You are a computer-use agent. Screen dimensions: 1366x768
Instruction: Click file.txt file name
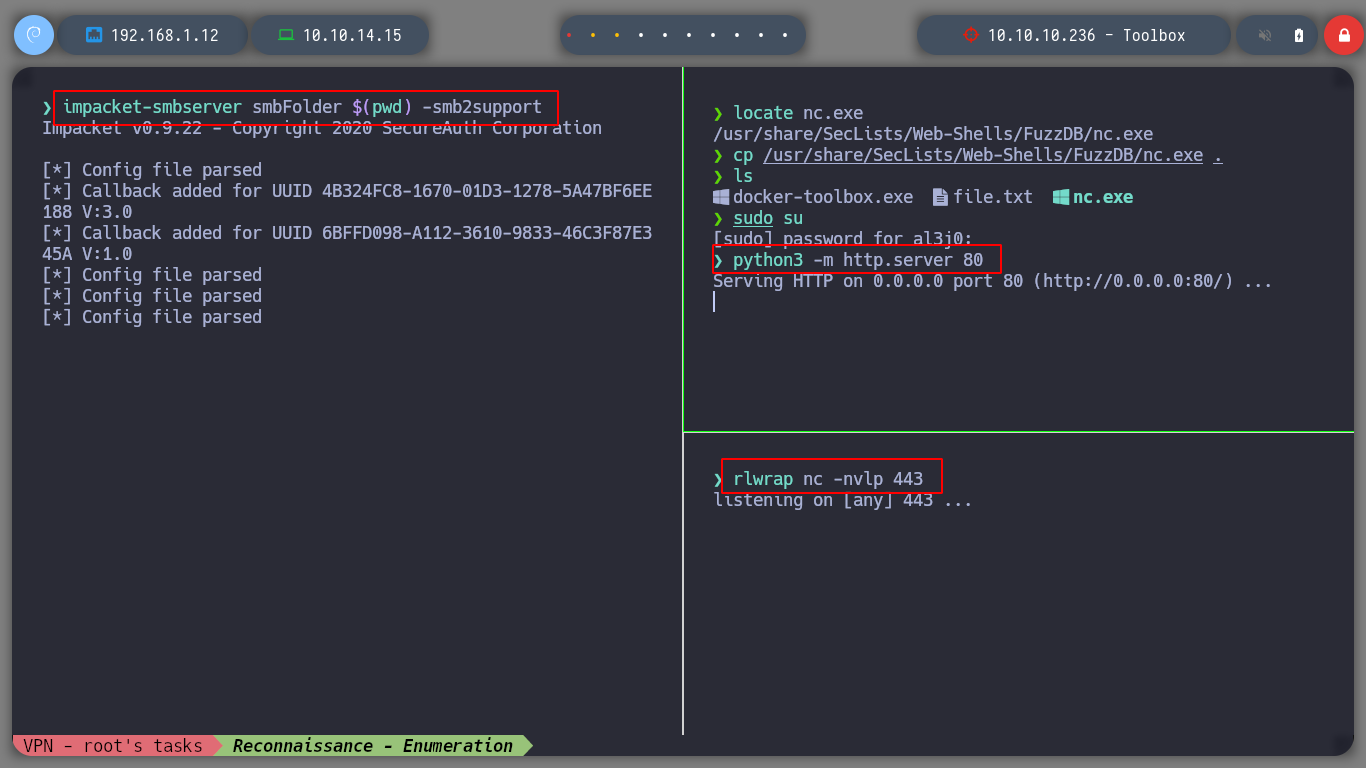[x=993, y=197]
